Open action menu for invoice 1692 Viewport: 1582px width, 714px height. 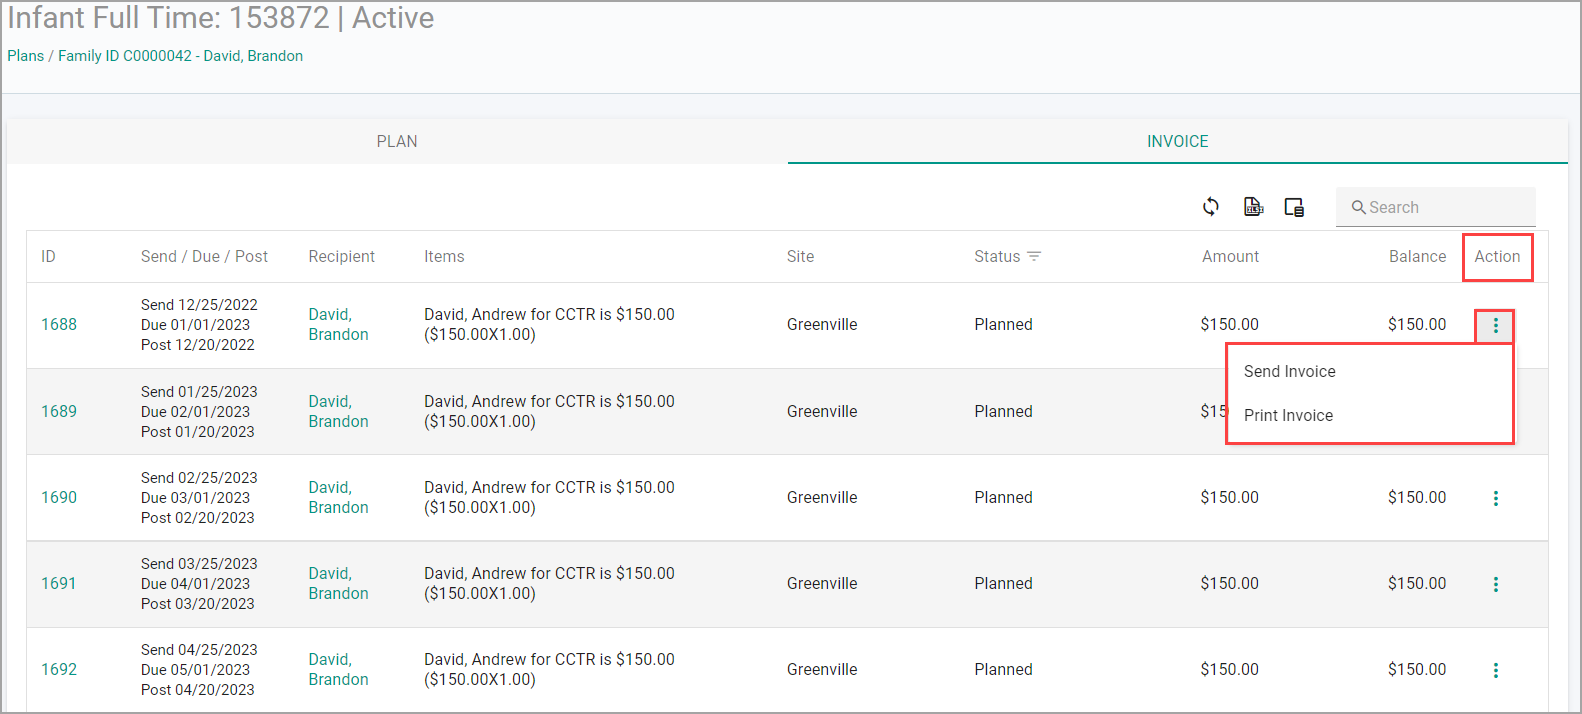(1496, 670)
